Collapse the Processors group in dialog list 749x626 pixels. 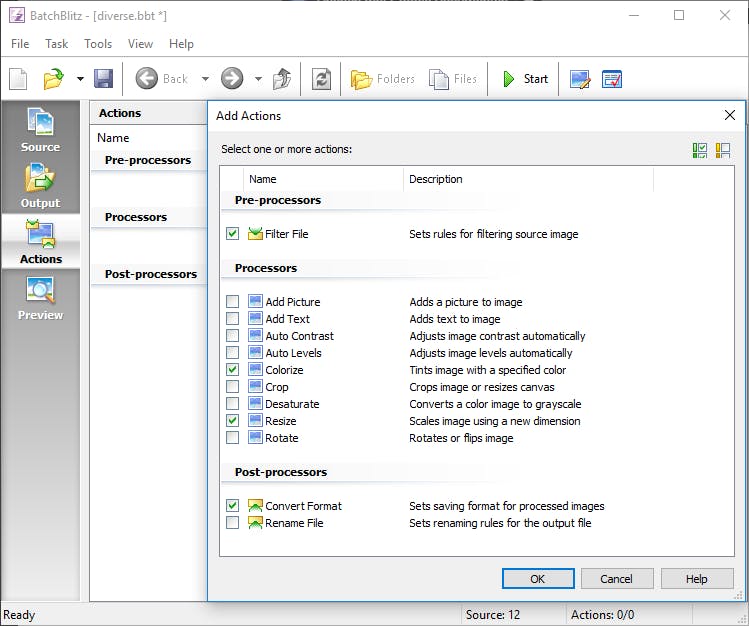266,268
